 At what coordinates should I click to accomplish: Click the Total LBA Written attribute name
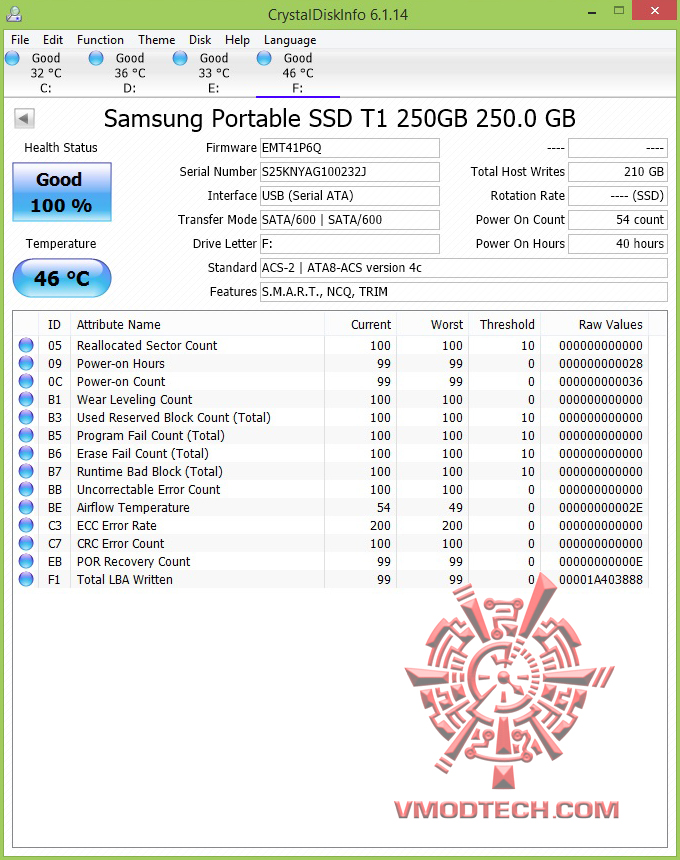(124, 580)
